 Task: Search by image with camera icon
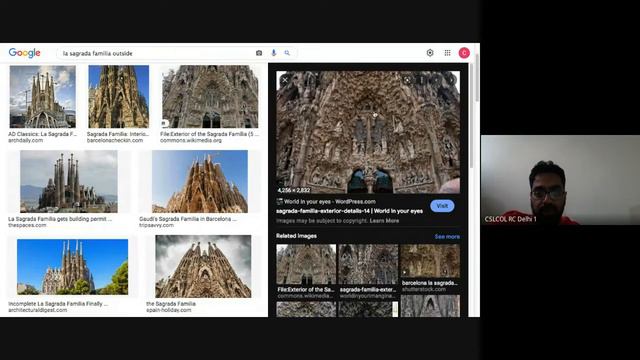[259, 53]
